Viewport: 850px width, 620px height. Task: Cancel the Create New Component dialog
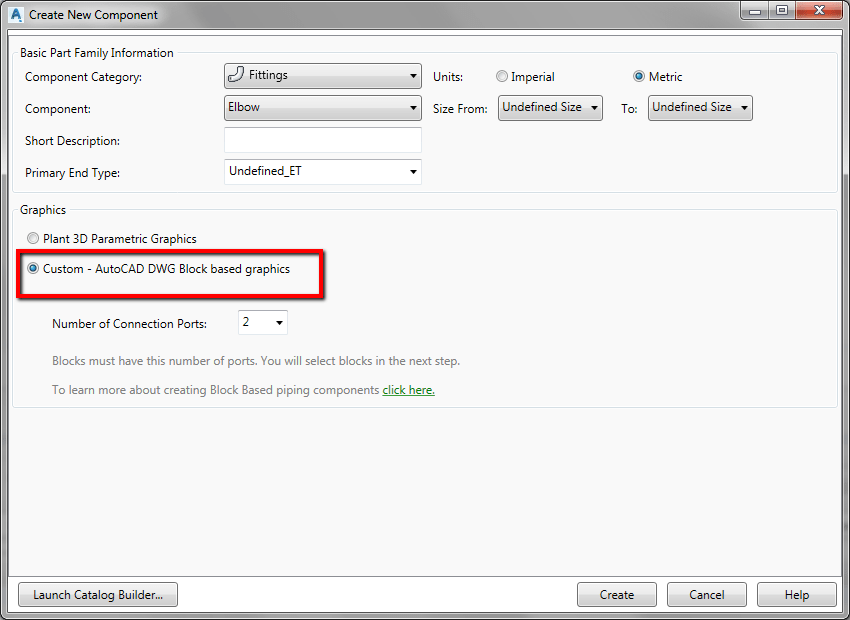pos(707,595)
